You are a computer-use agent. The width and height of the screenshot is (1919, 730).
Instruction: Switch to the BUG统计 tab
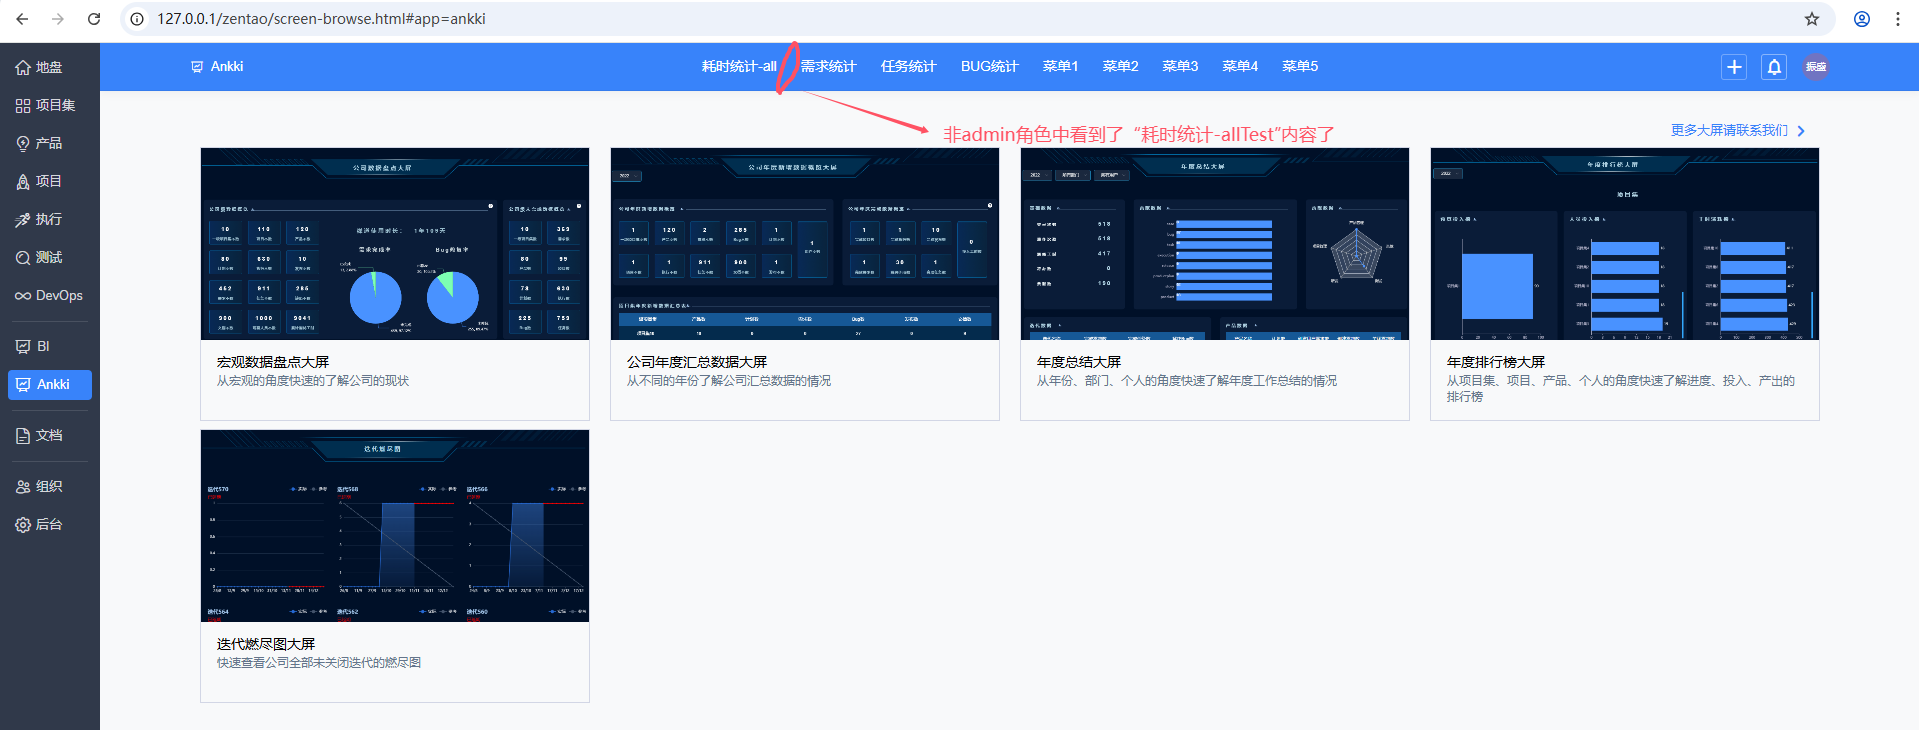(989, 66)
